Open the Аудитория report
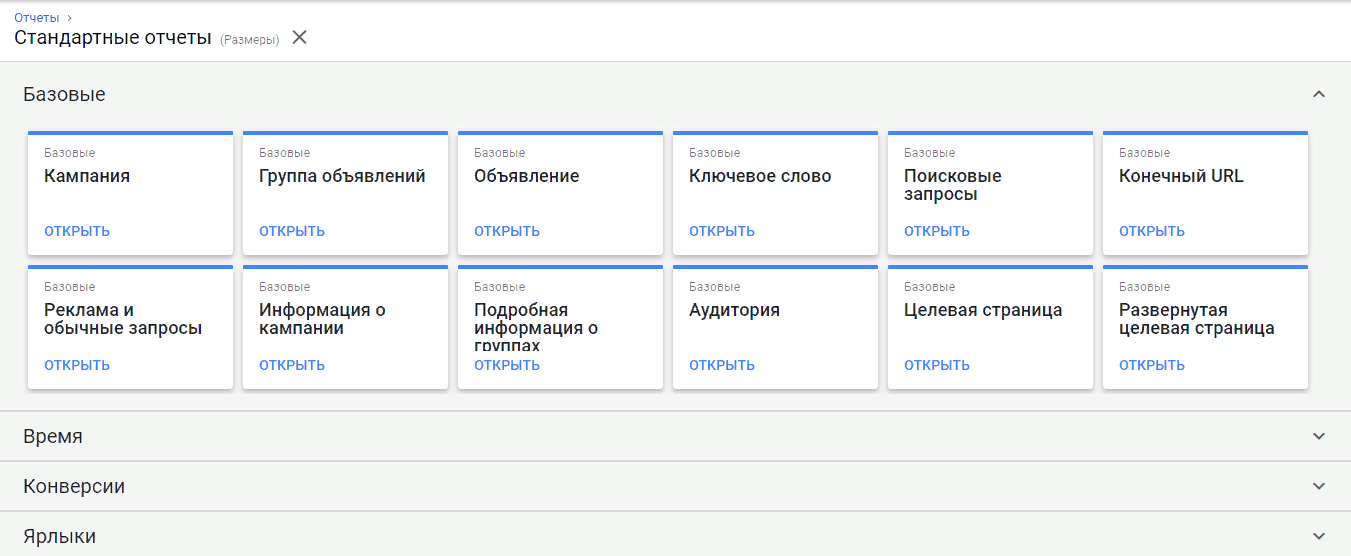This screenshot has width=1351, height=556. pyautogui.click(x=722, y=365)
